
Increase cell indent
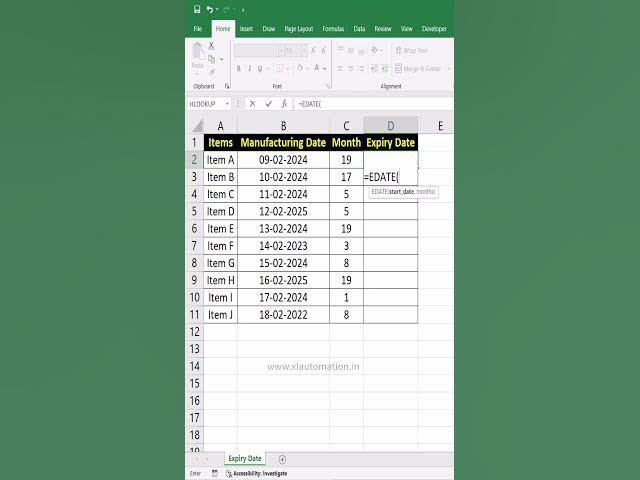384,69
